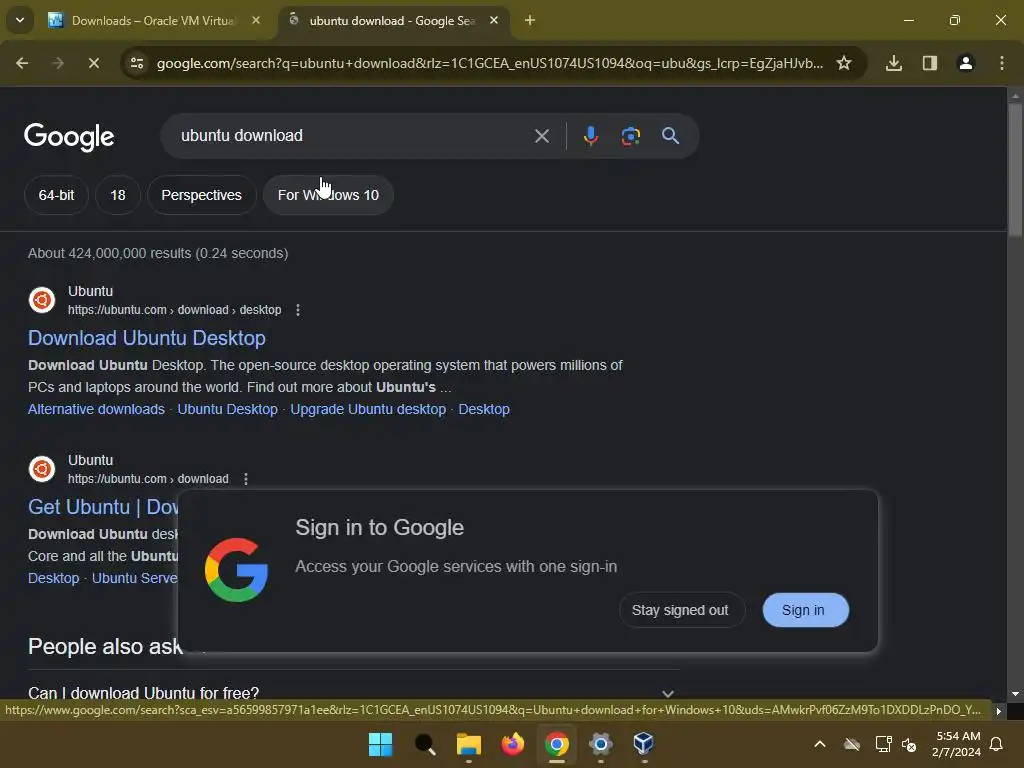The width and height of the screenshot is (1024, 768).
Task: Go back to the previous page
Action: 22,63
